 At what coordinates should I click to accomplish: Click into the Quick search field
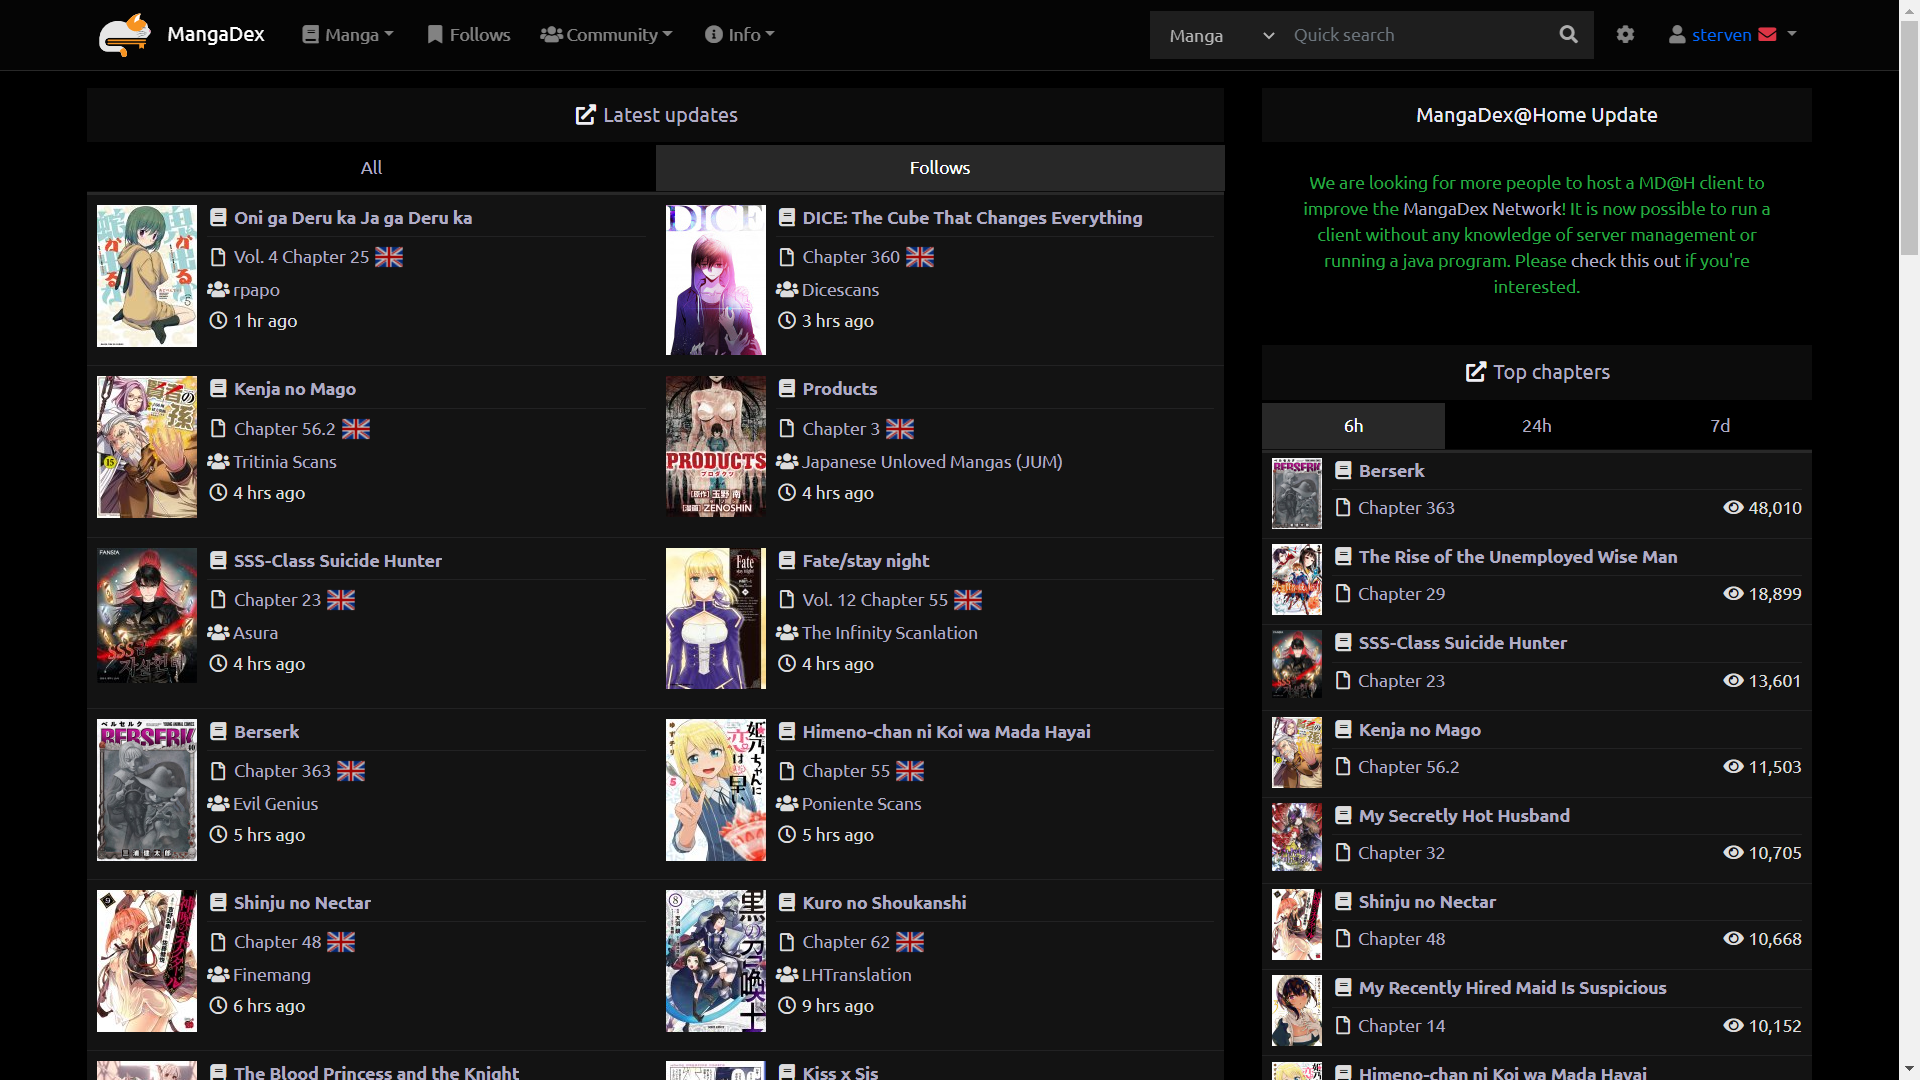[1416, 35]
